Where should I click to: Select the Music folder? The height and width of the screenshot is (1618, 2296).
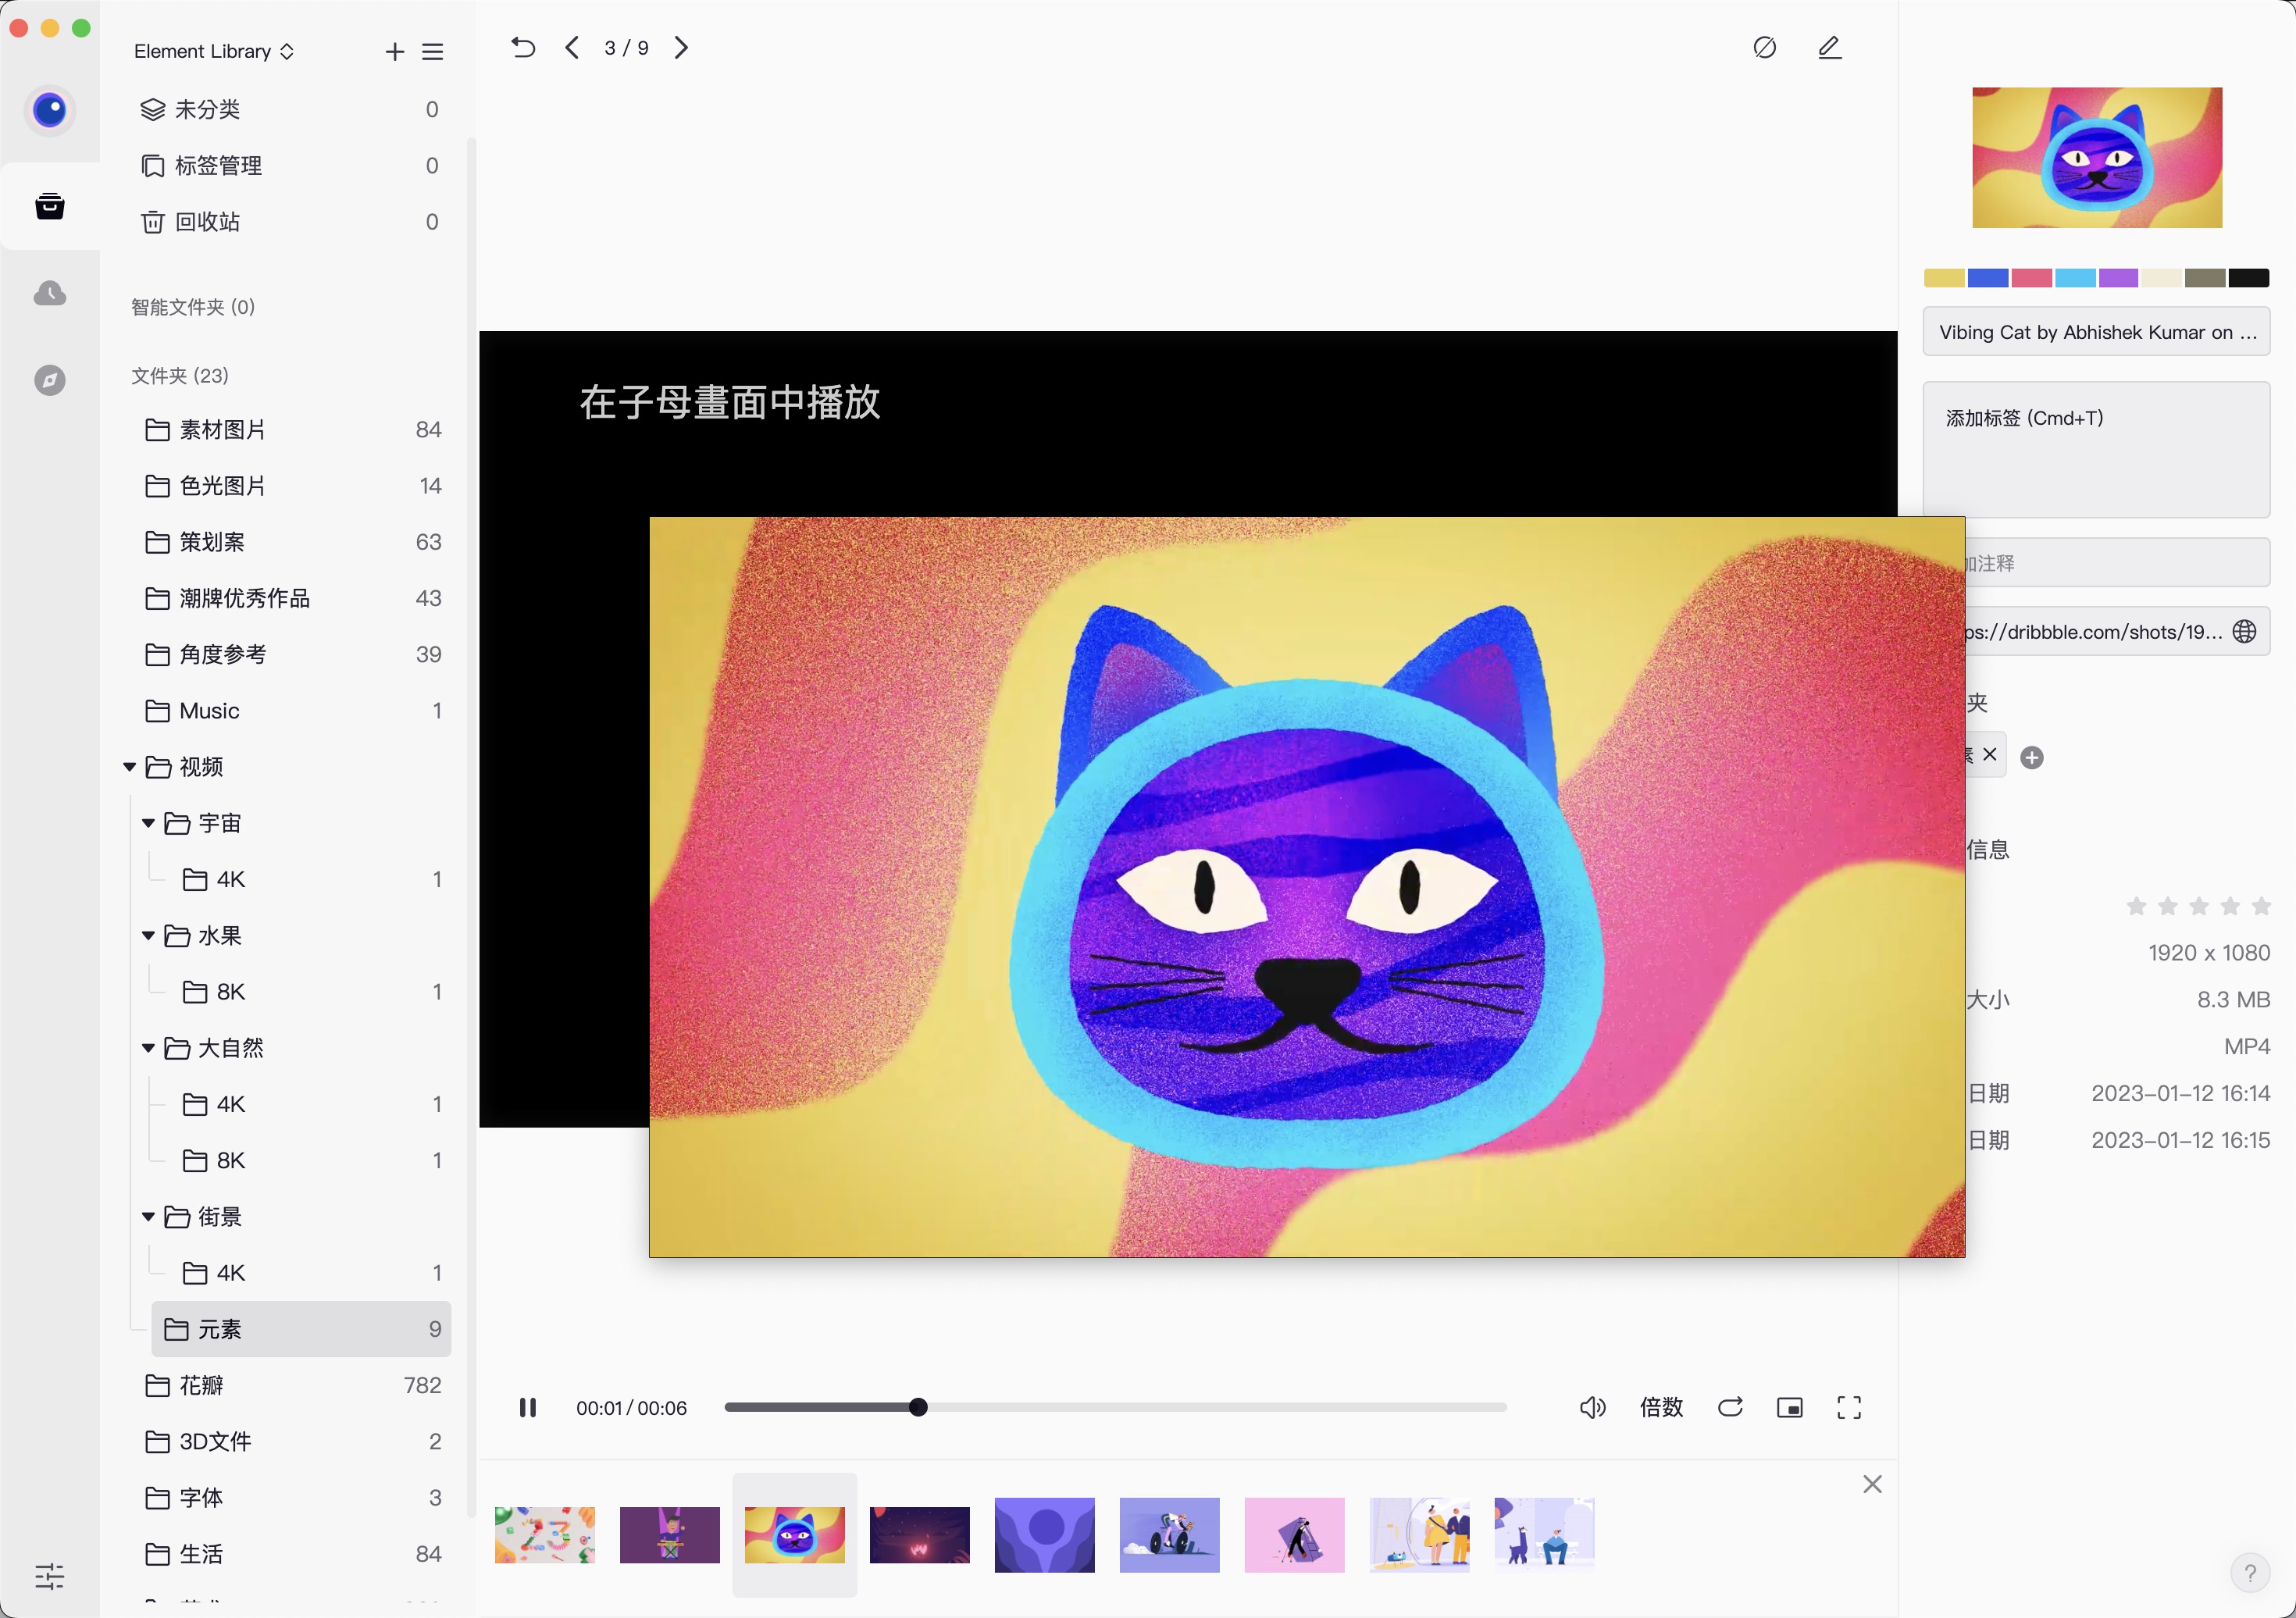(x=291, y=710)
